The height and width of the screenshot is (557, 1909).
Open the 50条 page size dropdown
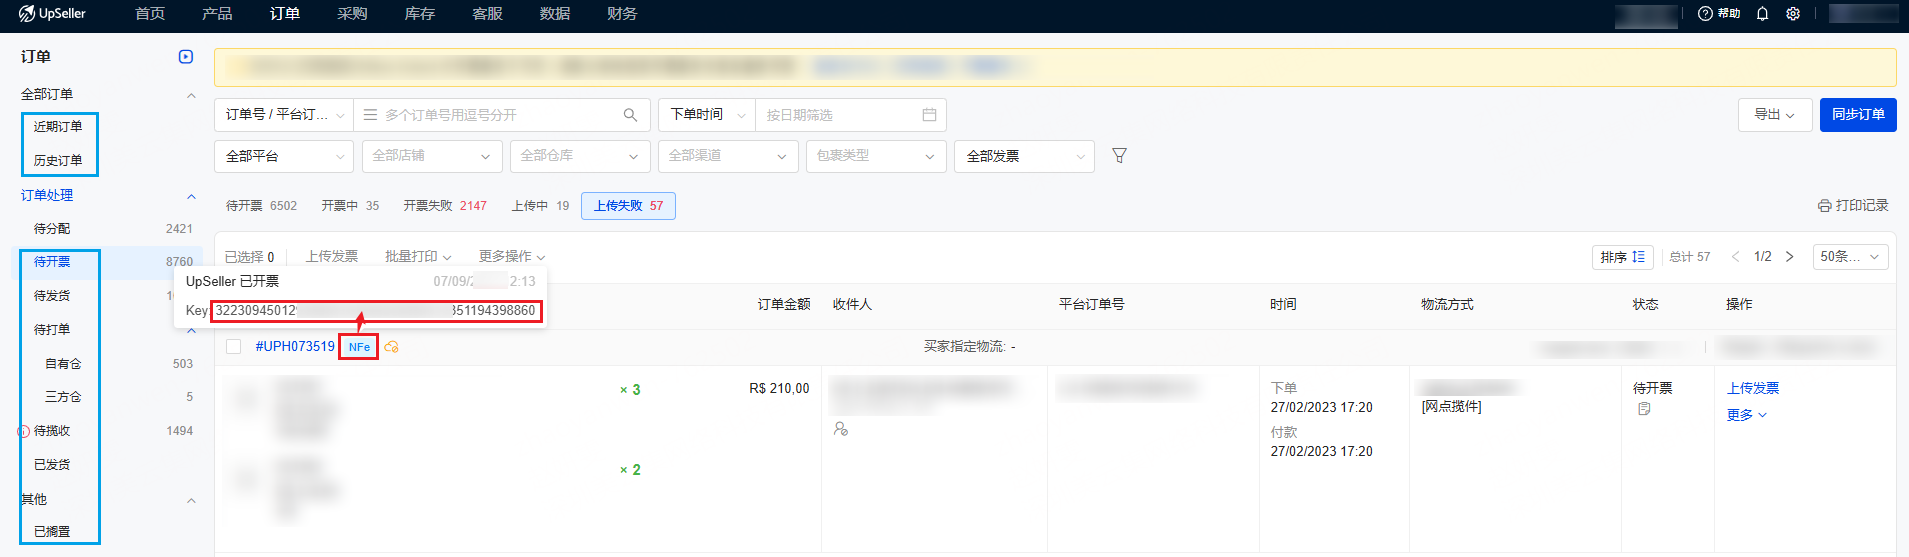(x=1849, y=257)
